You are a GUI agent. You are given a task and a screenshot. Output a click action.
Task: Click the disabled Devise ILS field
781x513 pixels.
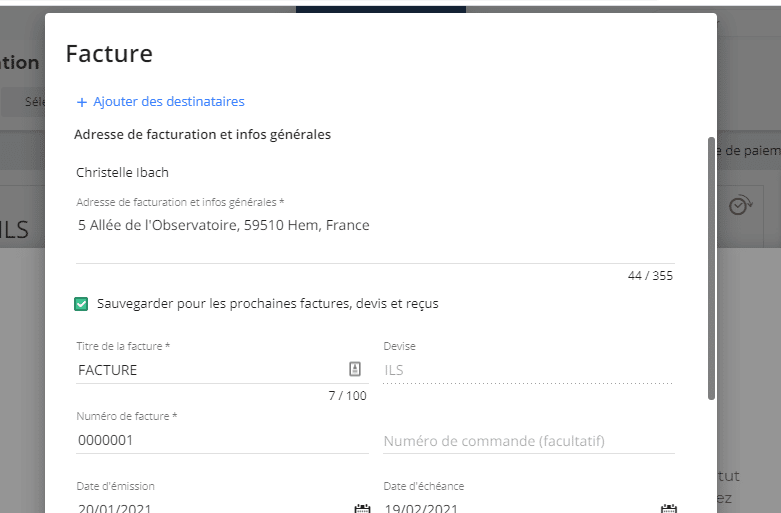click(x=528, y=370)
